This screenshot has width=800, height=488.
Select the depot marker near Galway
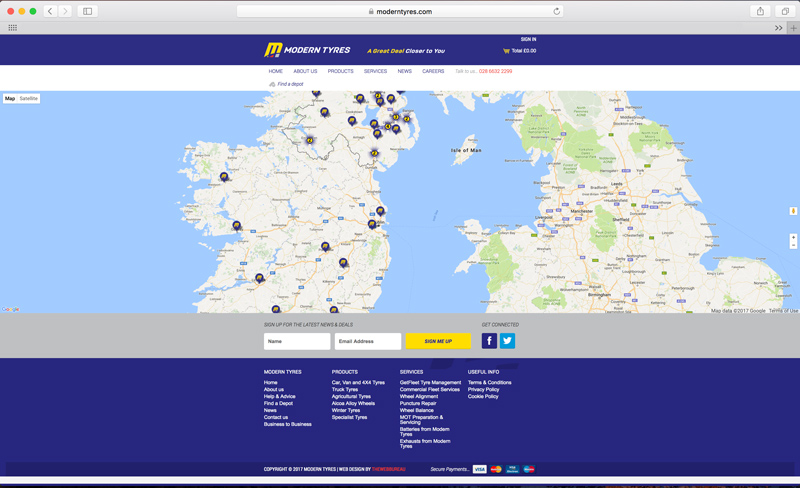[x=237, y=225]
